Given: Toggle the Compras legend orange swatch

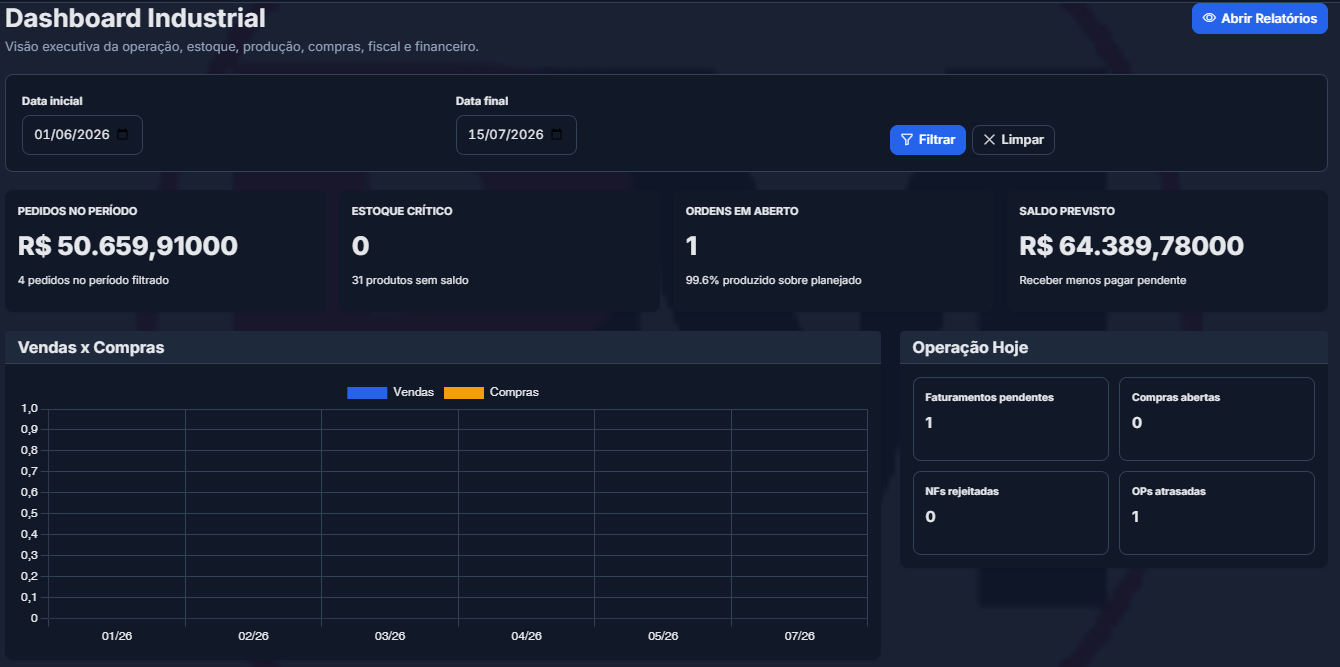Looking at the screenshot, I should pos(464,392).
